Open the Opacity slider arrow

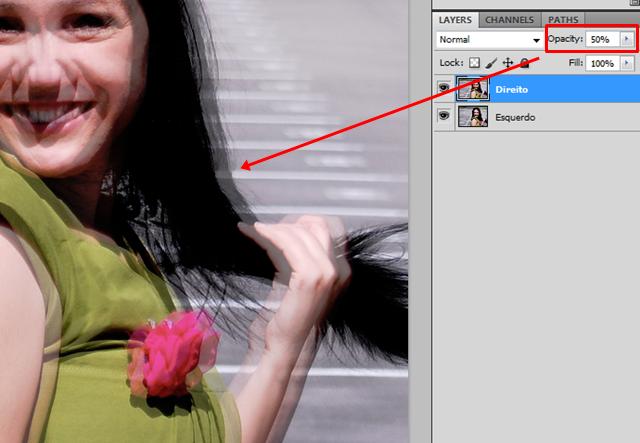[x=627, y=39]
